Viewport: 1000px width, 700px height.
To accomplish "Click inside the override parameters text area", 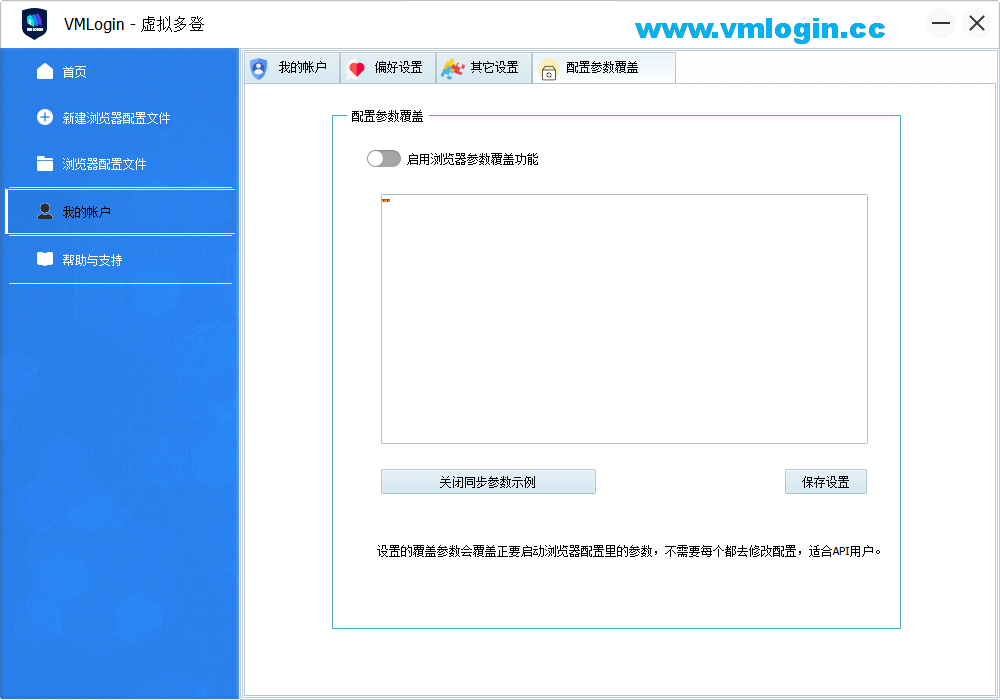I will [624, 319].
